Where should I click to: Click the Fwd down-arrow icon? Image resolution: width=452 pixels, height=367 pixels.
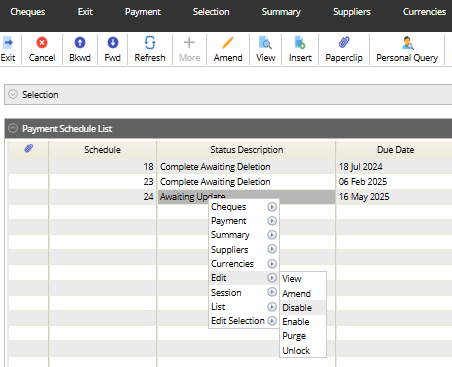(113, 43)
